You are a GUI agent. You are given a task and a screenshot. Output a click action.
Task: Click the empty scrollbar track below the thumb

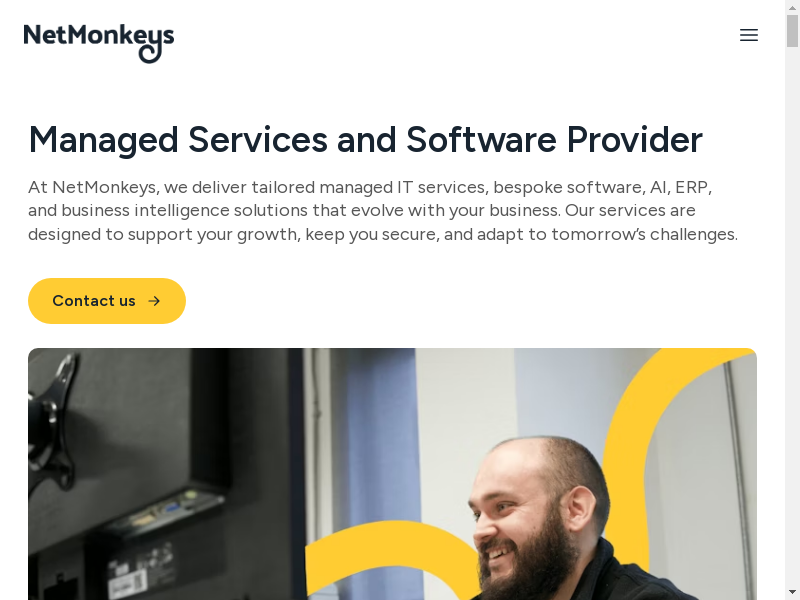(x=792, y=316)
